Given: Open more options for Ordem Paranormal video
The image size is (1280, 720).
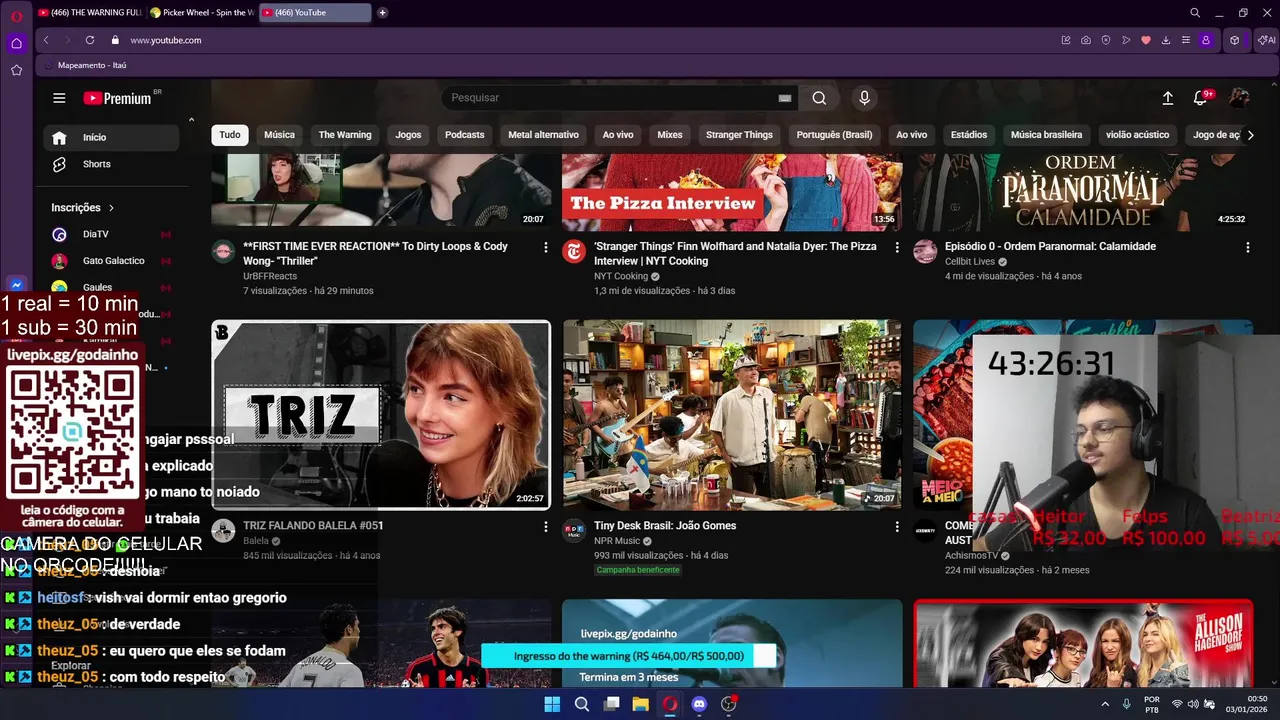Looking at the screenshot, I should click(1248, 247).
